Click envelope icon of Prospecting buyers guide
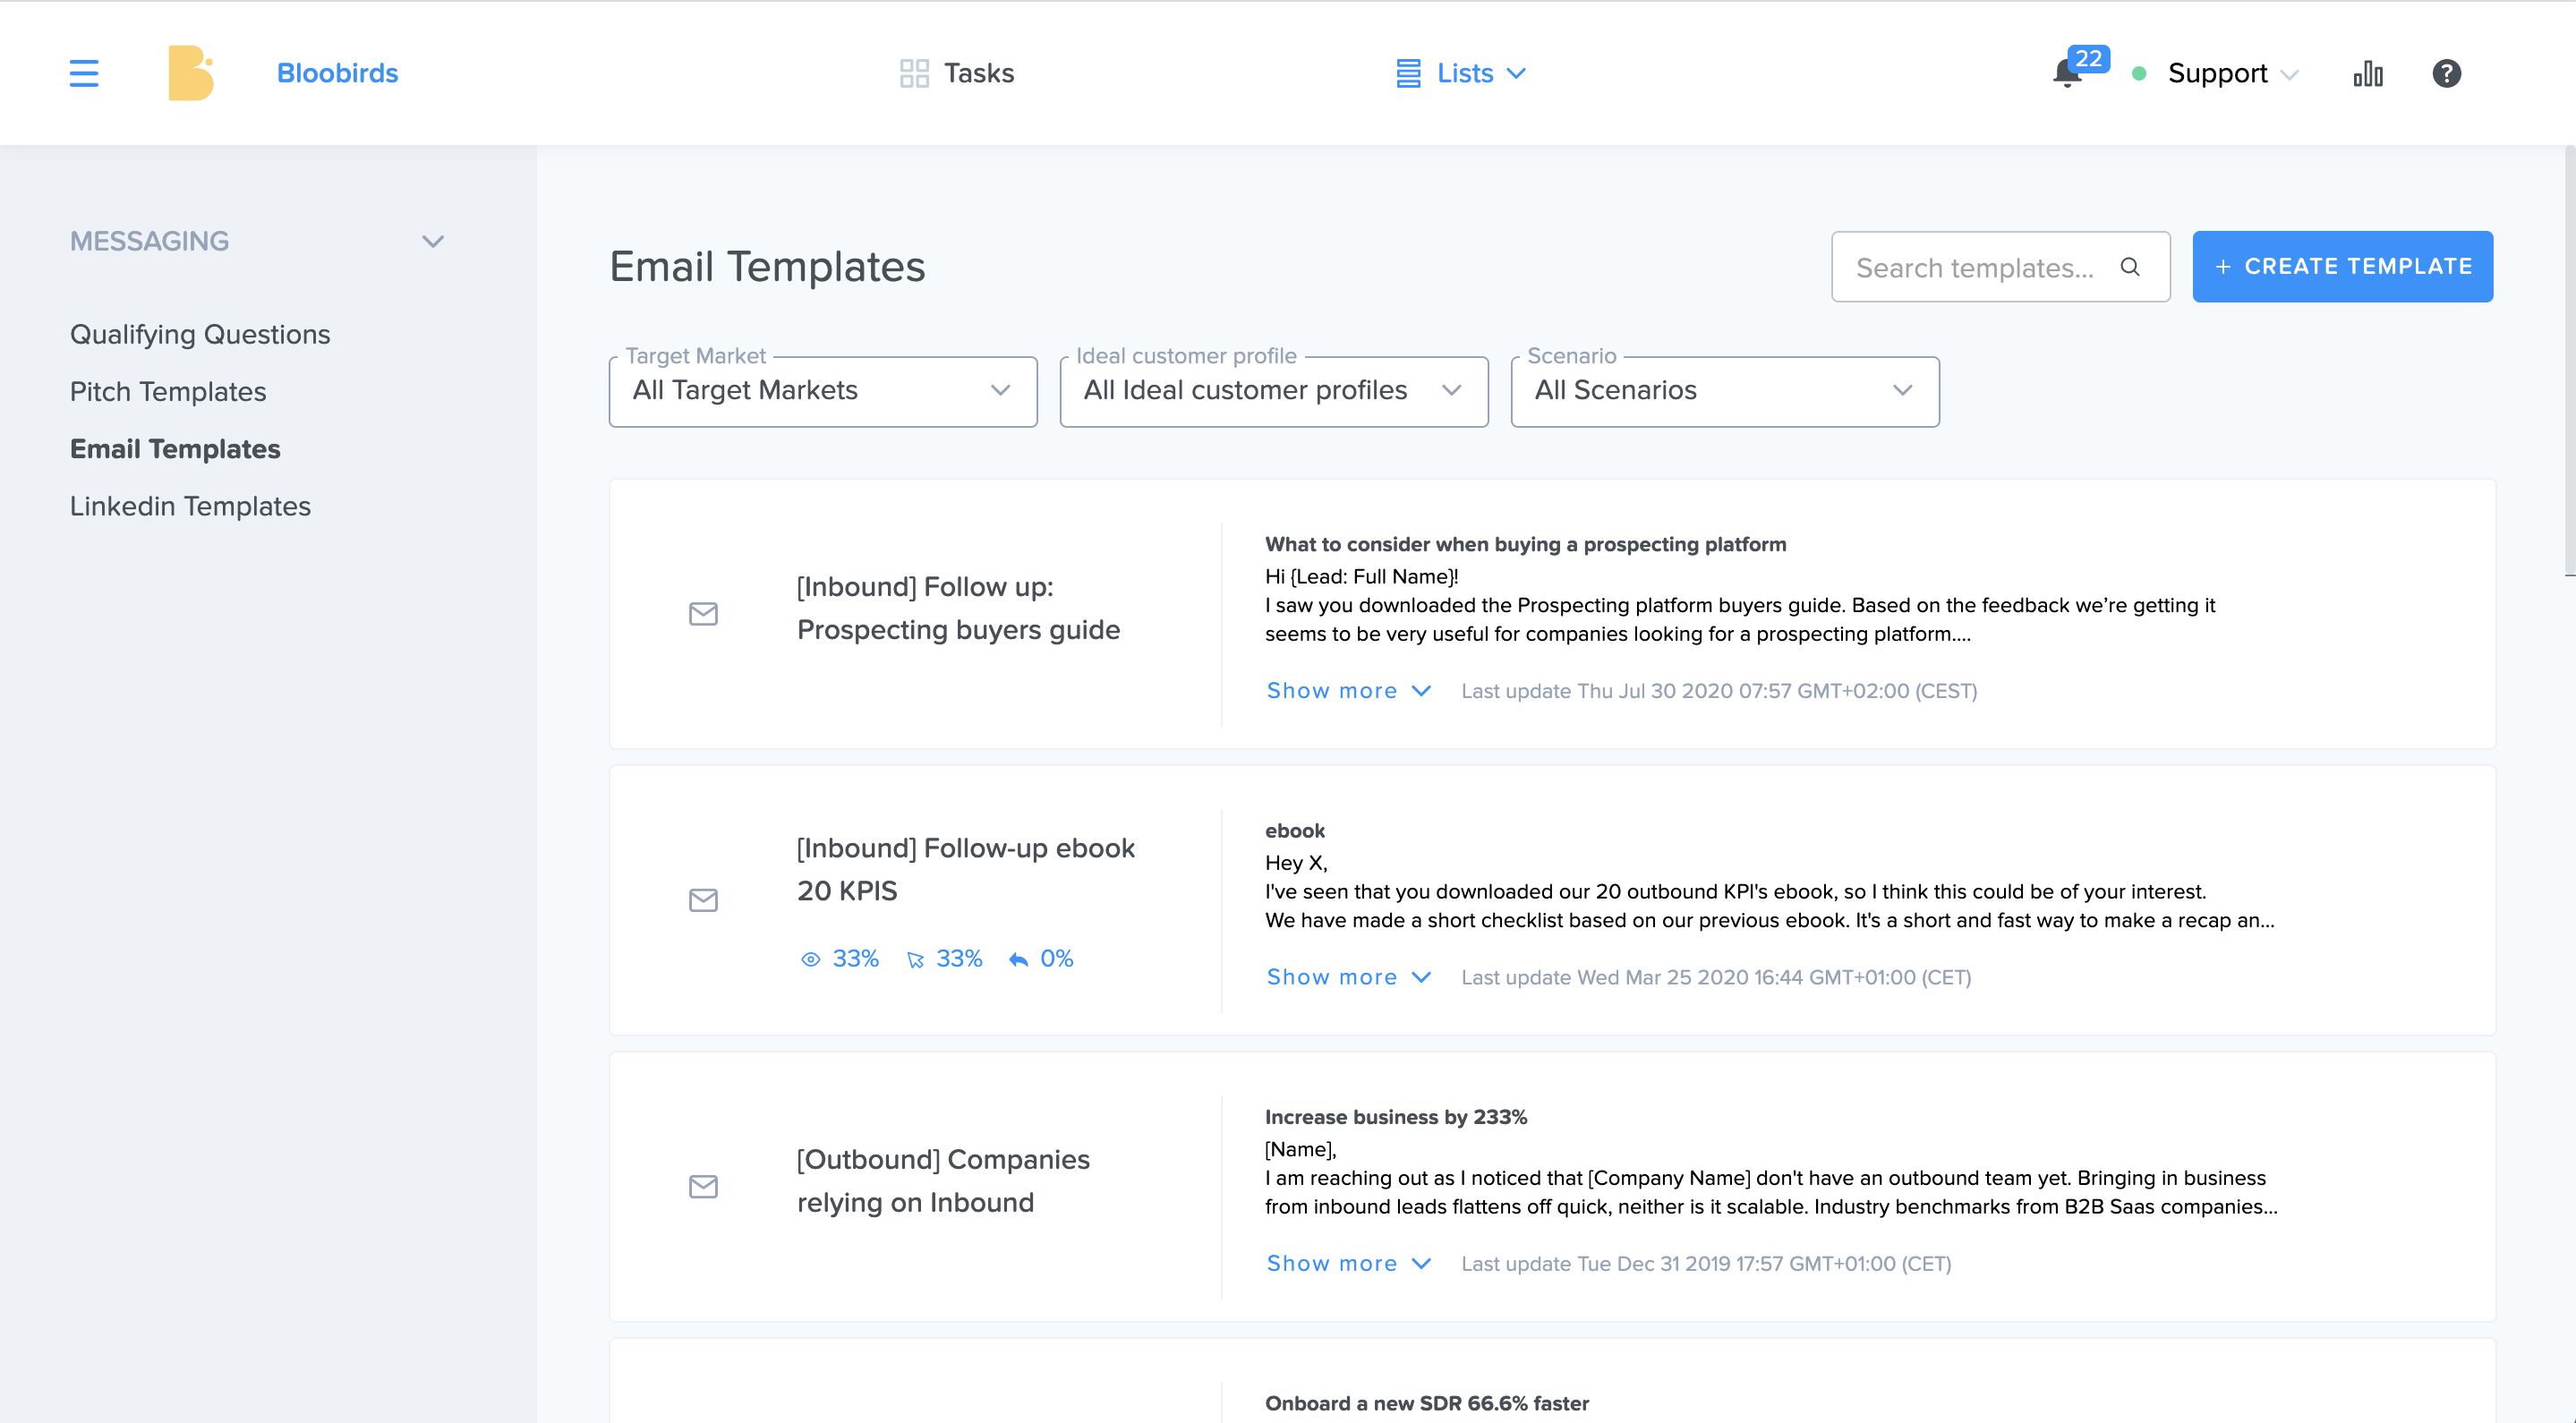The image size is (2576, 1423). pyautogui.click(x=703, y=614)
